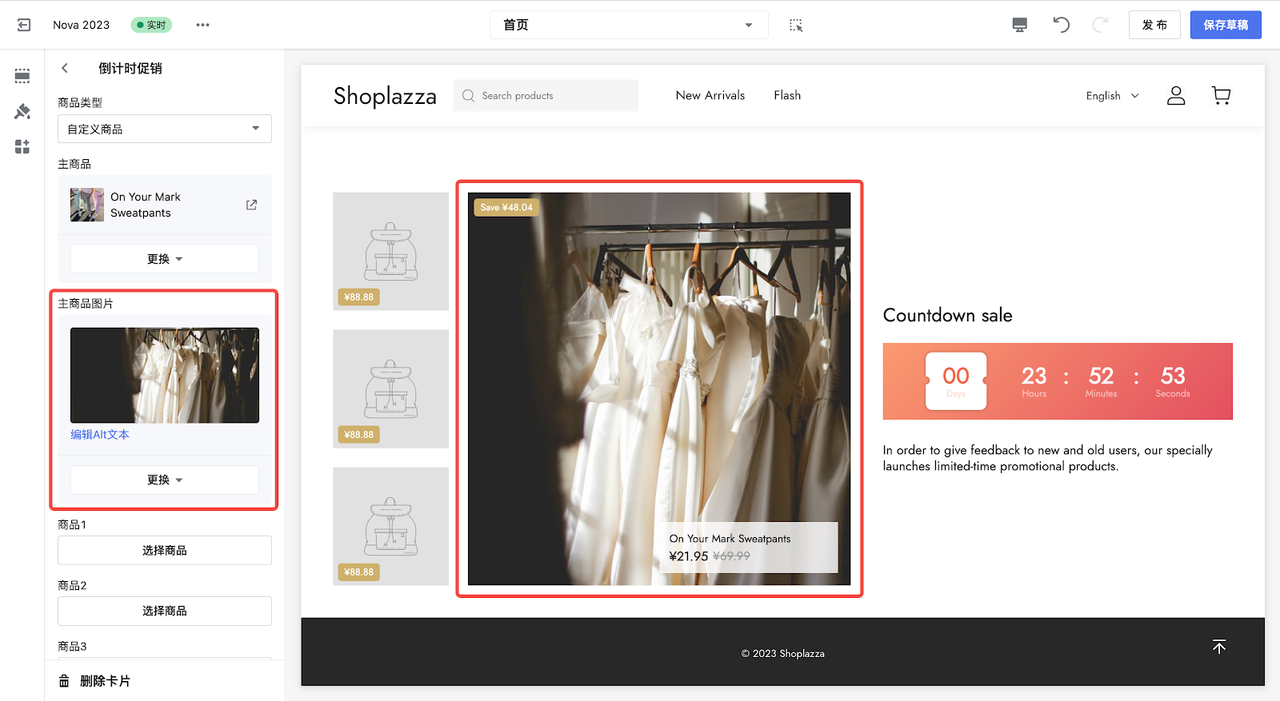Open the sections panel in left sidebar
The height and width of the screenshot is (701, 1280).
click(x=22, y=76)
